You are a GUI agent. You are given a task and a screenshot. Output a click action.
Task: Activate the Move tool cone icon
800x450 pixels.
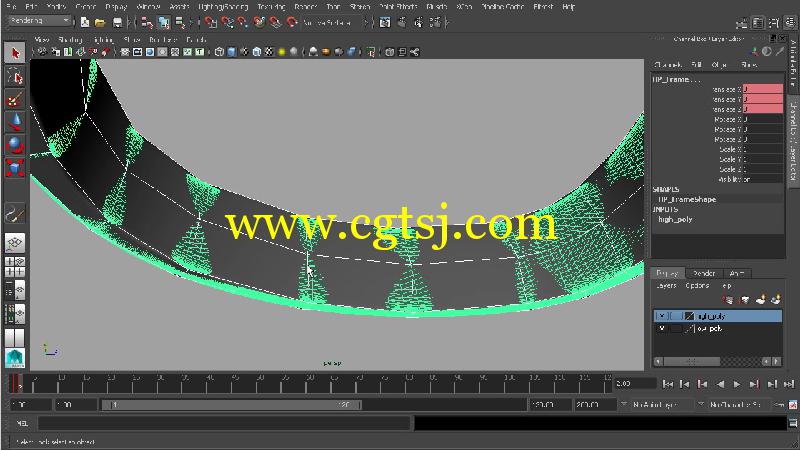pyautogui.click(x=15, y=122)
